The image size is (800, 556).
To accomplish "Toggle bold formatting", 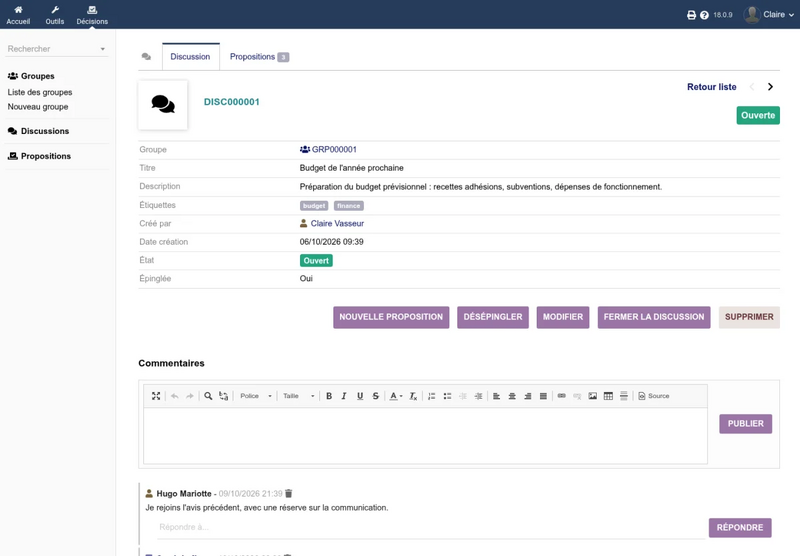I will coord(329,396).
